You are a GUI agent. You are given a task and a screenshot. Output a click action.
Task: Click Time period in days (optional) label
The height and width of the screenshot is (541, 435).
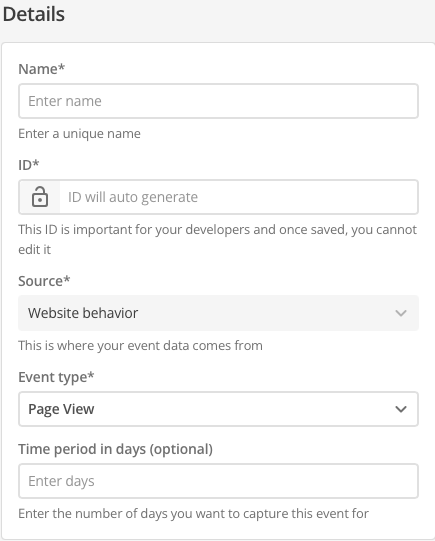116,449
